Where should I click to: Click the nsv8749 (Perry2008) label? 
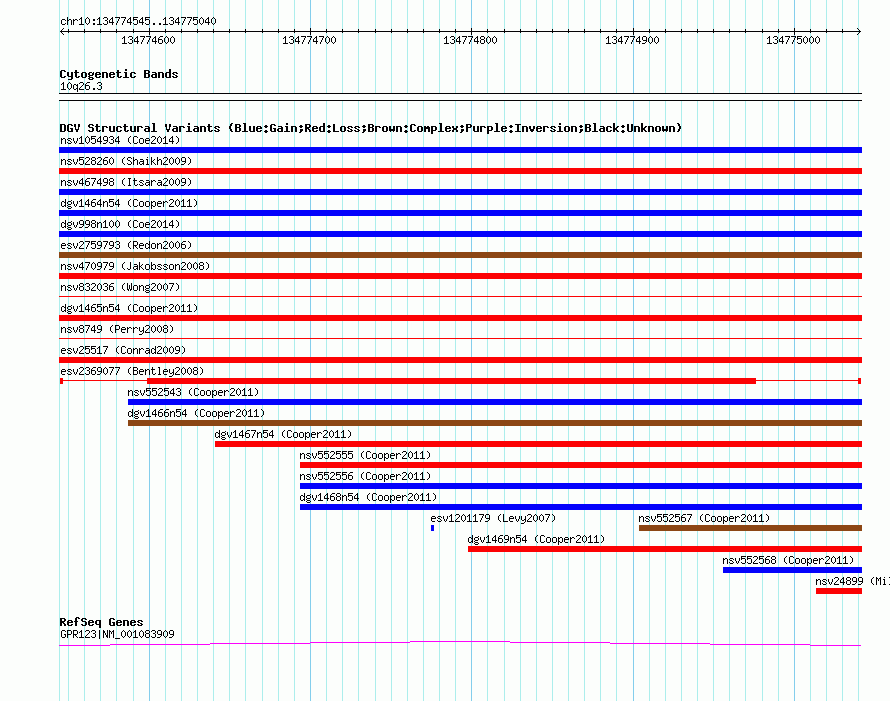(117, 329)
